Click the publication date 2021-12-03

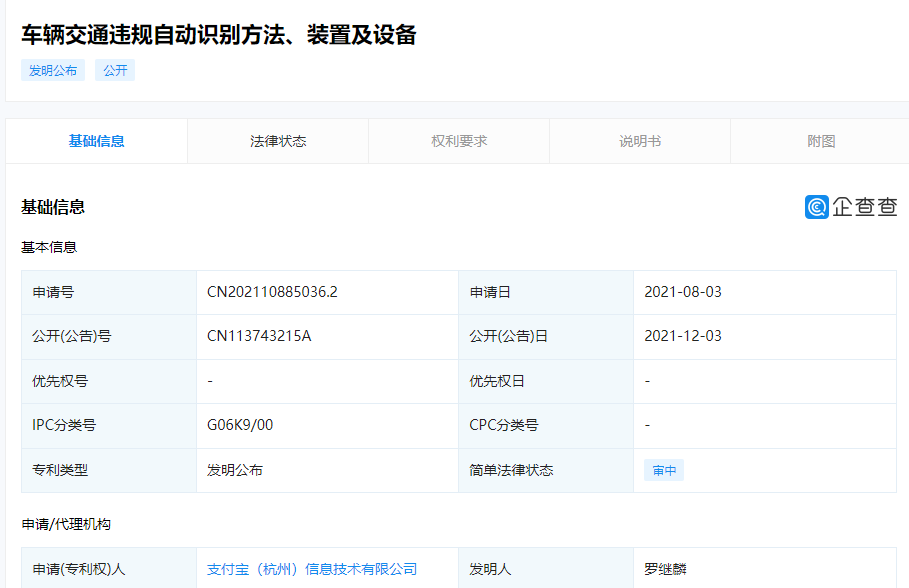coord(683,336)
